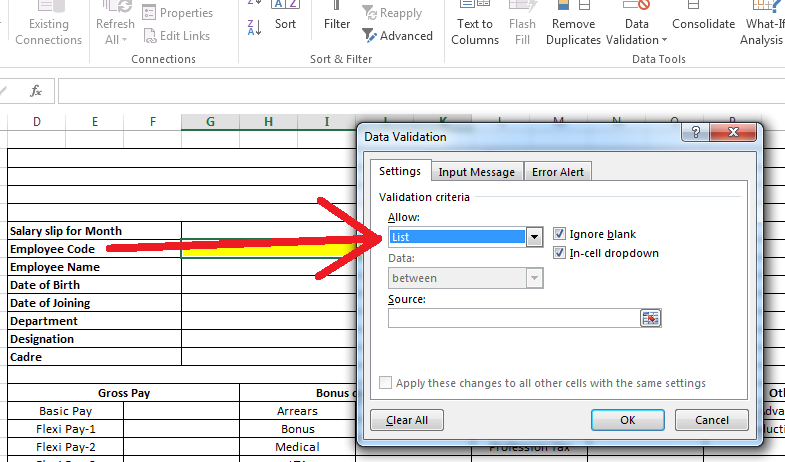Close the Data Validation dialog
Viewport: 785px width, 462px height.
(x=733, y=132)
